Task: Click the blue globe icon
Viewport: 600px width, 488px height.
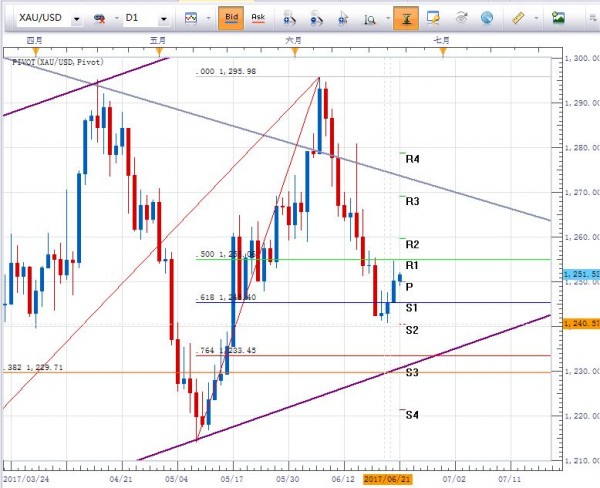Action: 487,18
